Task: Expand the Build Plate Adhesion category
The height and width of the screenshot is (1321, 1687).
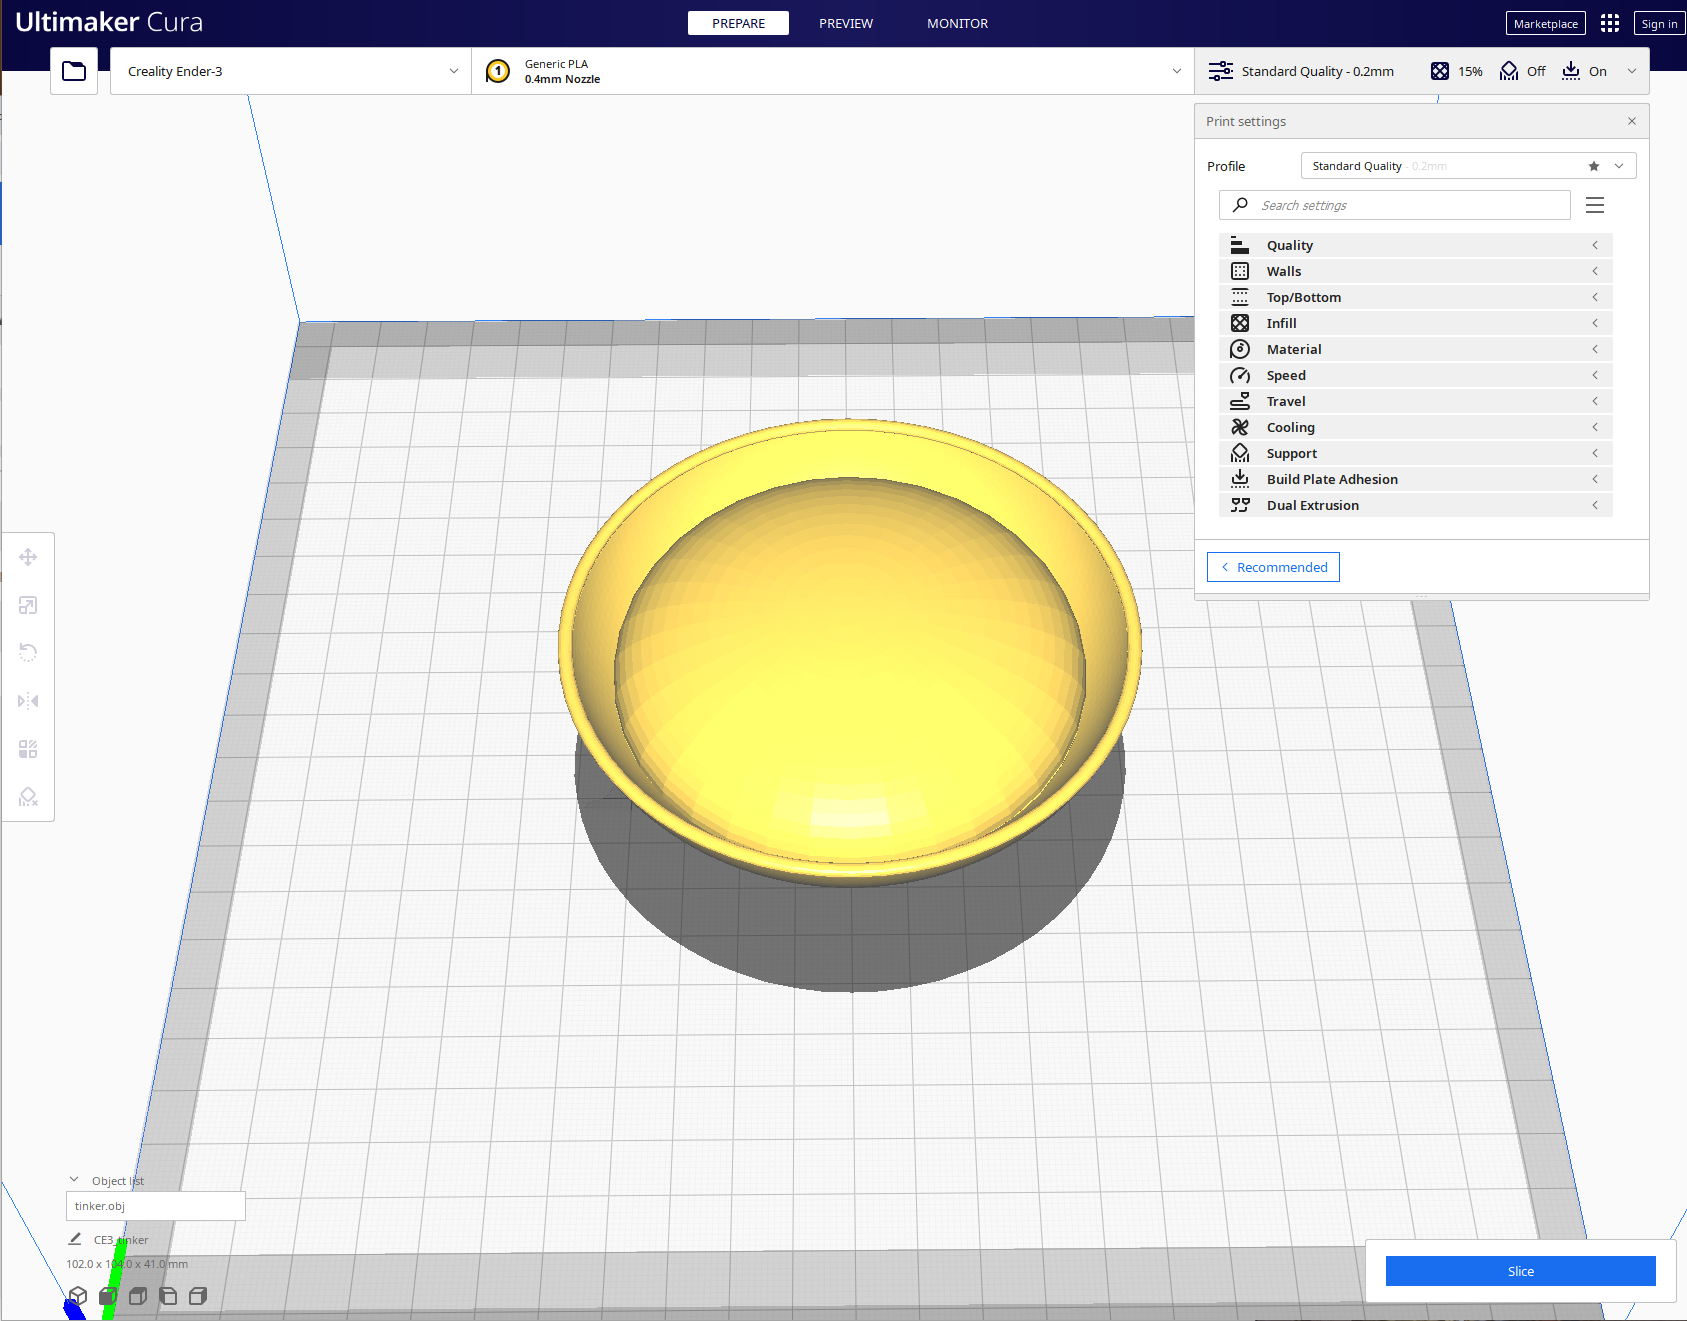Action: (x=1416, y=479)
